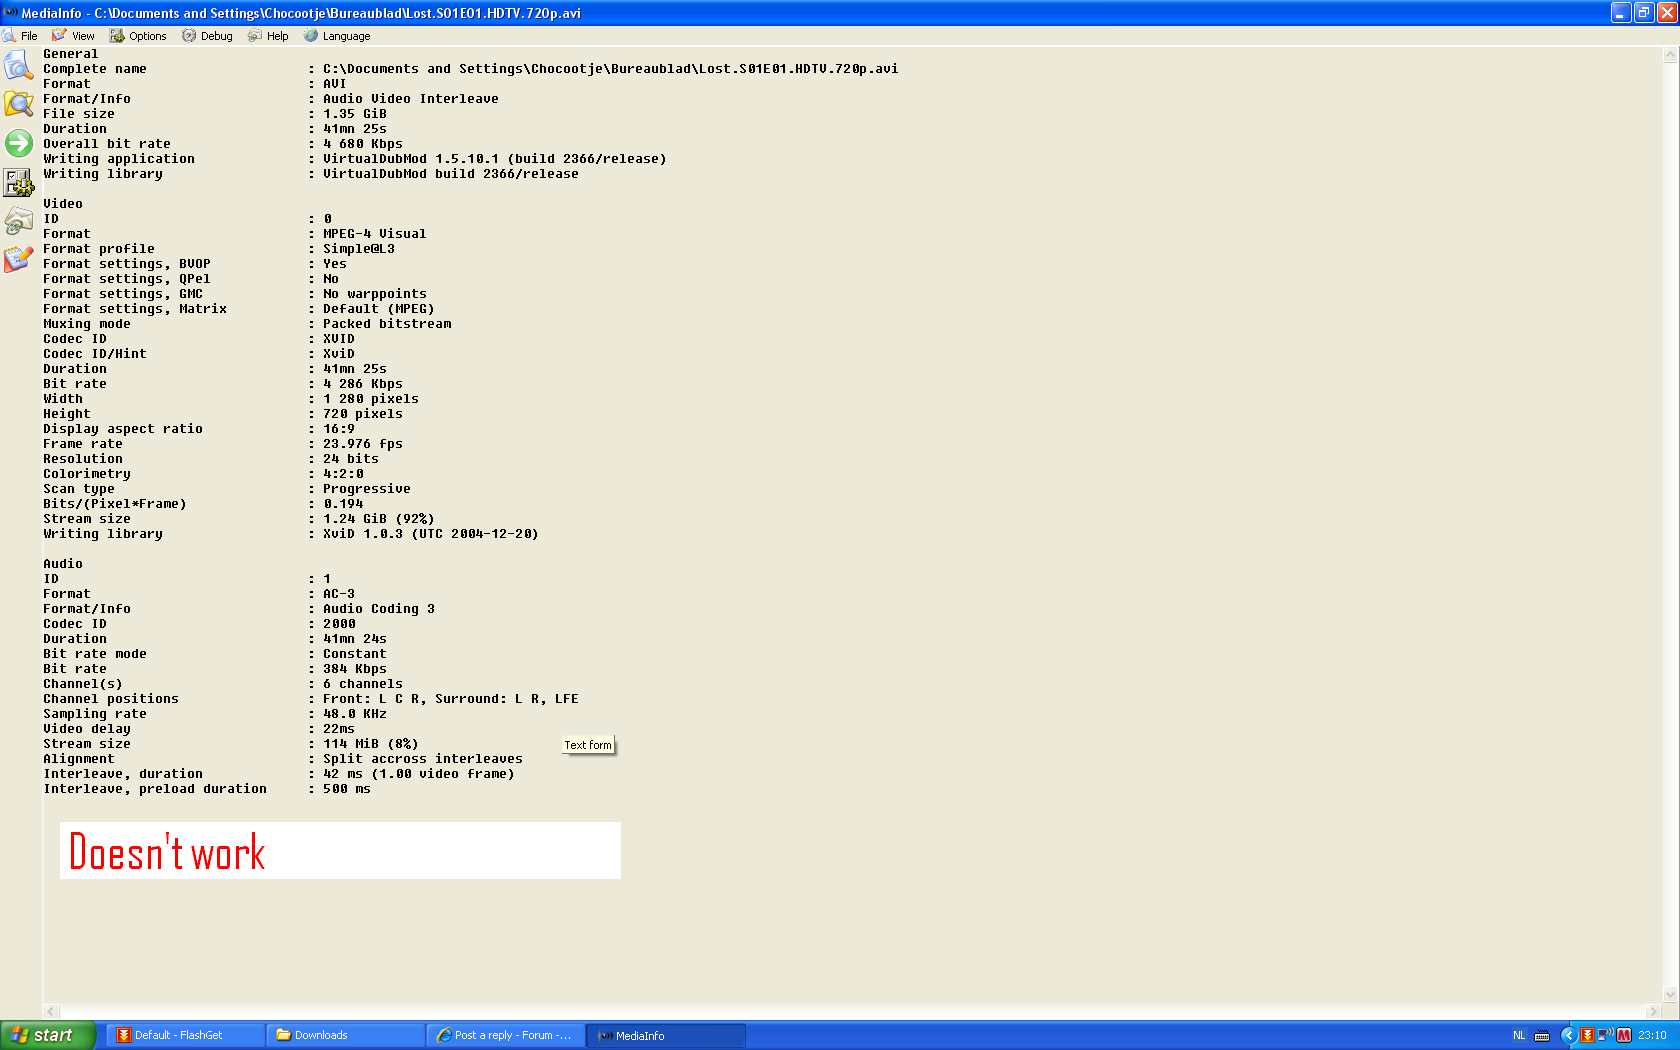
Task: Click 'VirtualDubMod build 2366/release' library value
Action: [450, 174]
